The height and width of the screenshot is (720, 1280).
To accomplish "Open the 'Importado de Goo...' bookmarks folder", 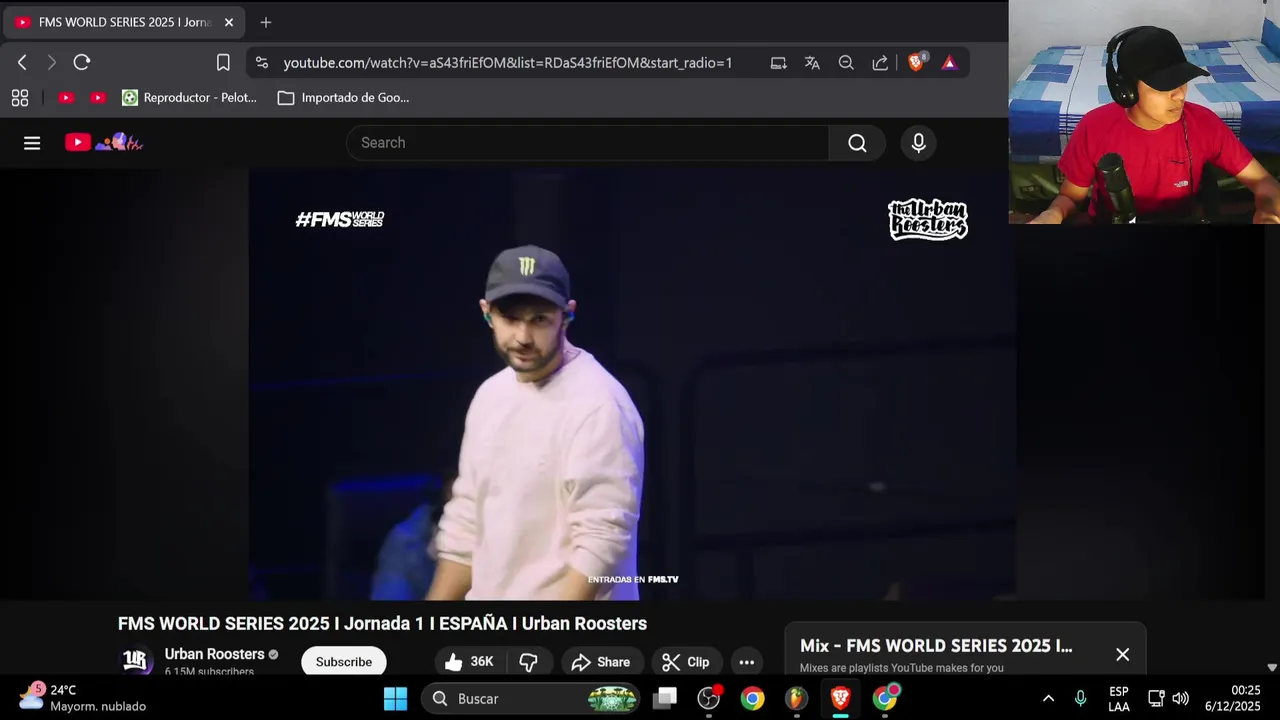I will 344,97.
